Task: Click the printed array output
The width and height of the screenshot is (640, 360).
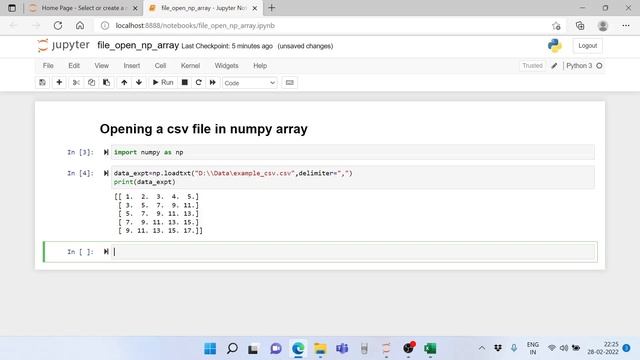Action: coord(158,213)
